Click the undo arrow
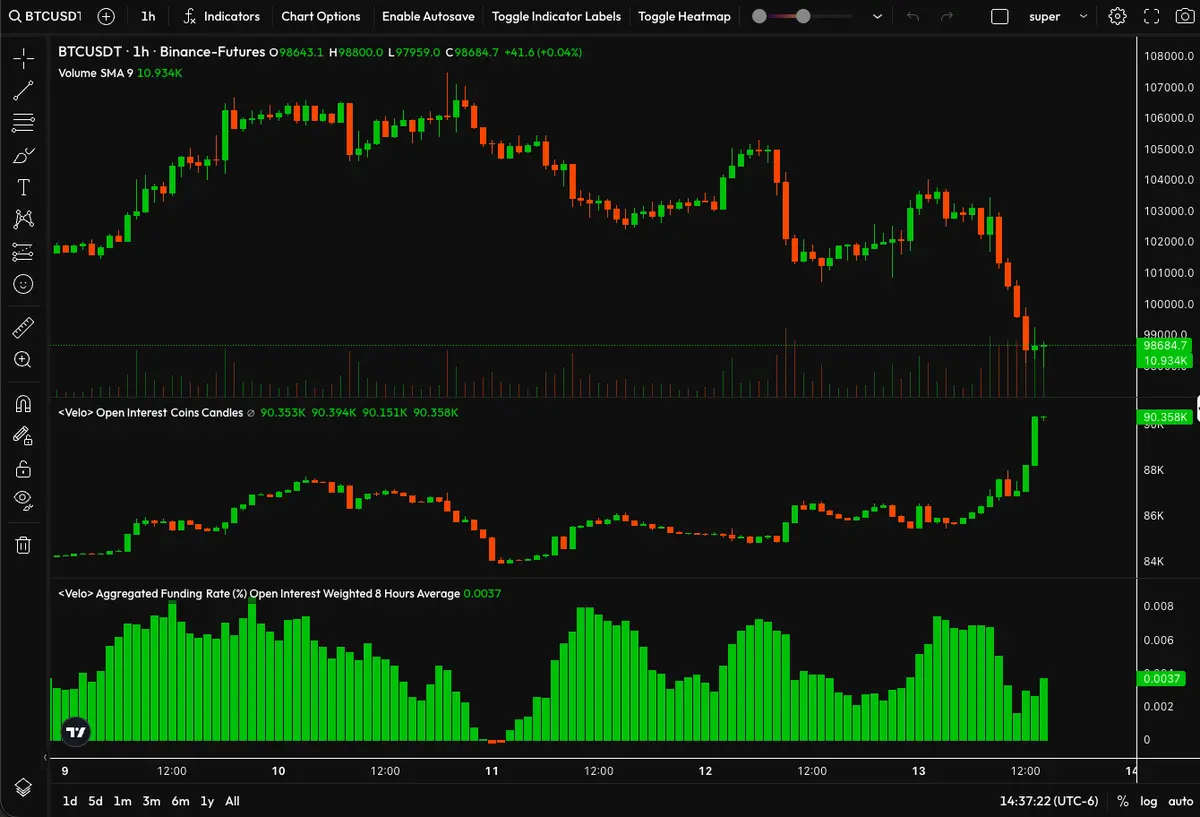Screen dimensions: 1200x817 [x=912, y=17]
